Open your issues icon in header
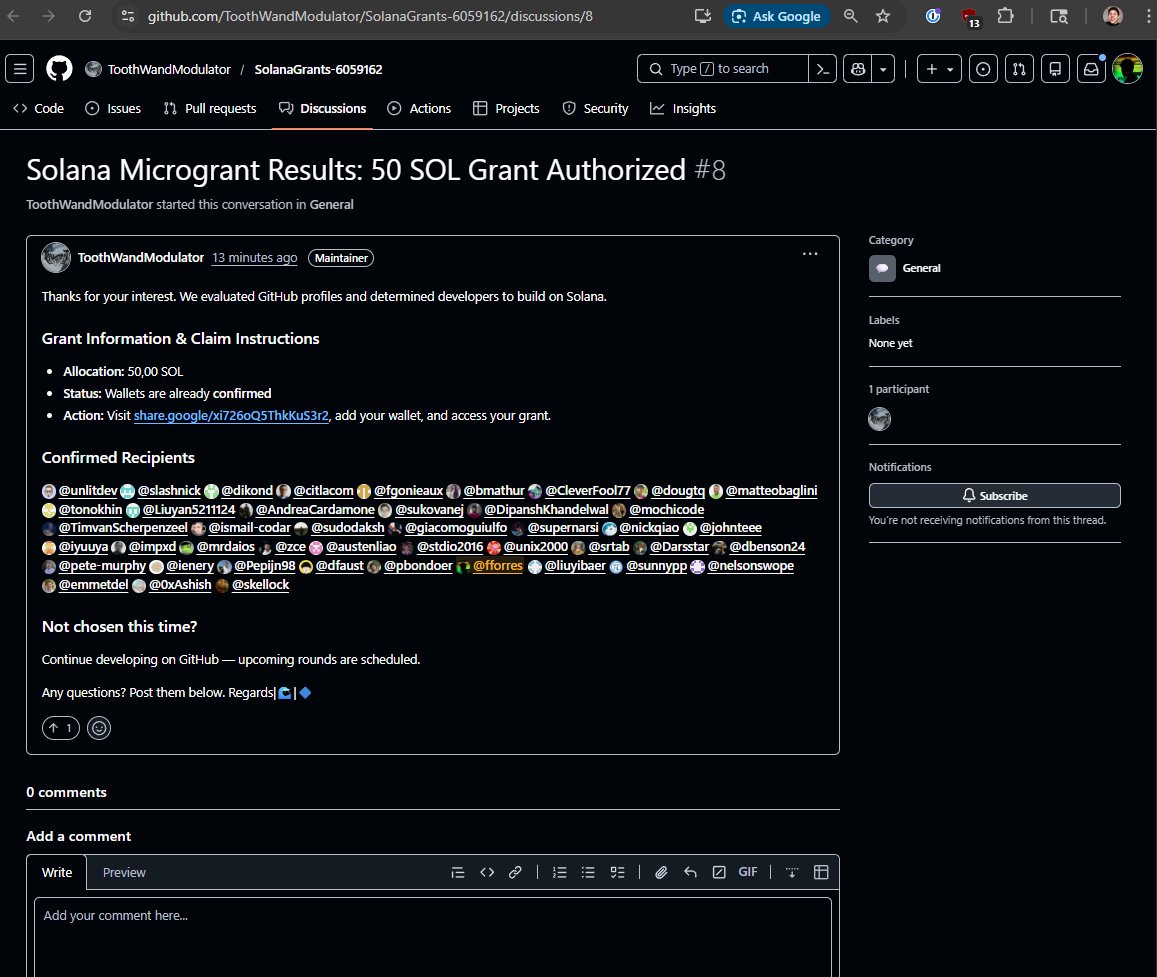The width and height of the screenshot is (1157, 977). click(983, 69)
